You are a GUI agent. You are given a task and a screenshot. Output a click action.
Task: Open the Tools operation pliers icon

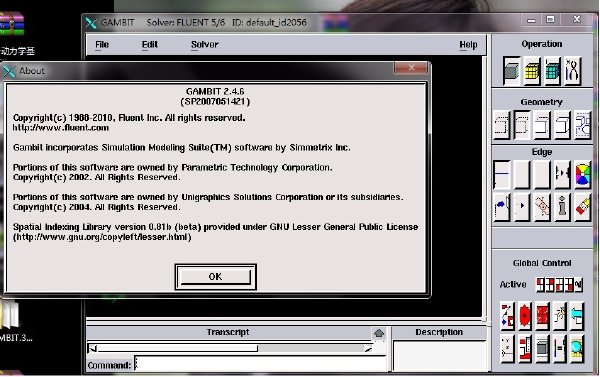point(572,71)
